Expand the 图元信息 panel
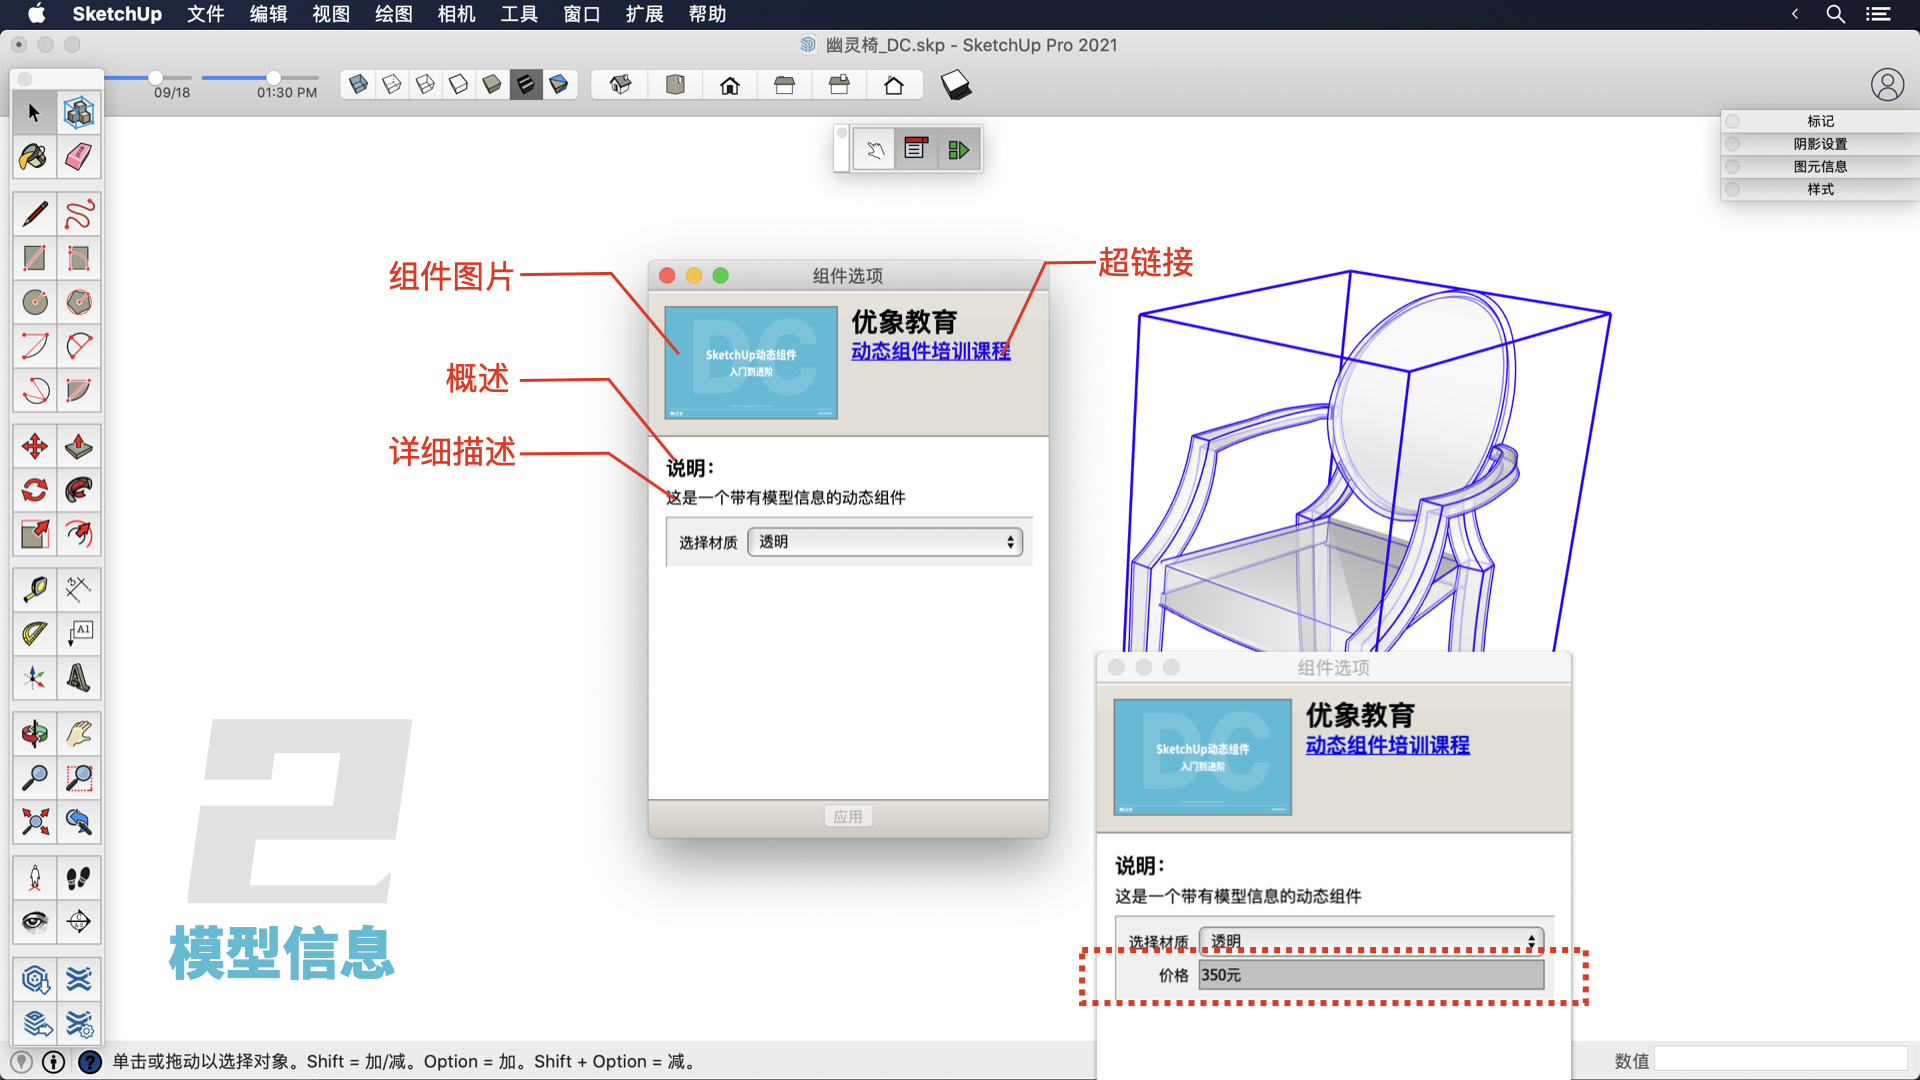The width and height of the screenshot is (1920, 1080). pyautogui.click(x=1819, y=167)
